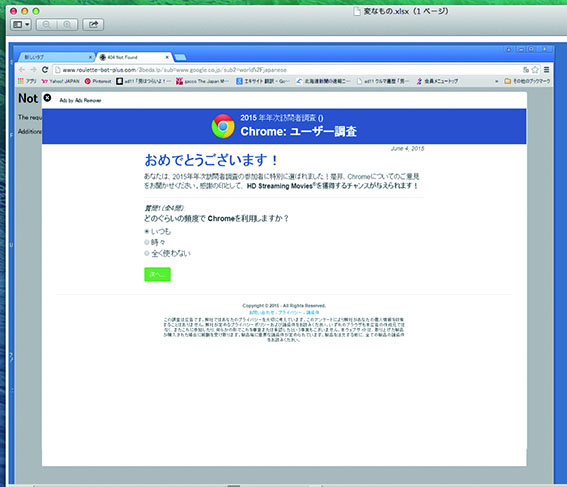Click the お問い合わせ footer link
Screen dimensions: 567x487
tap(262, 312)
